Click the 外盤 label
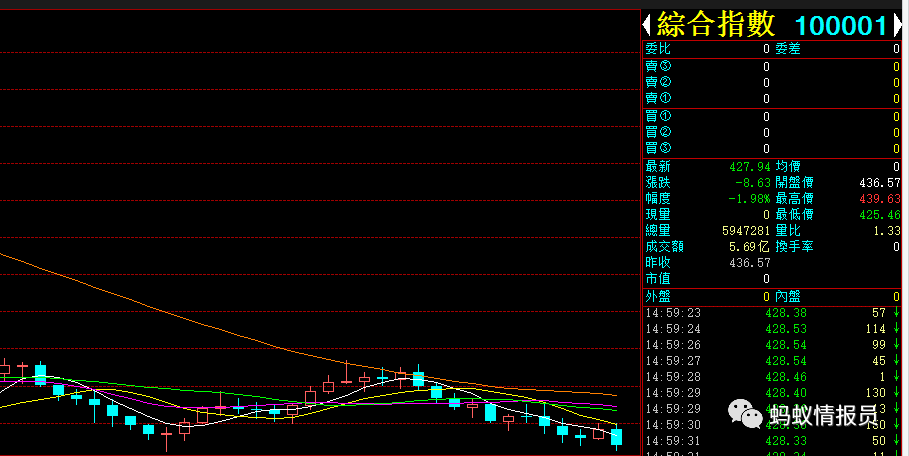Image resolution: width=909 pixels, height=456 pixels. click(x=658, y=297)
